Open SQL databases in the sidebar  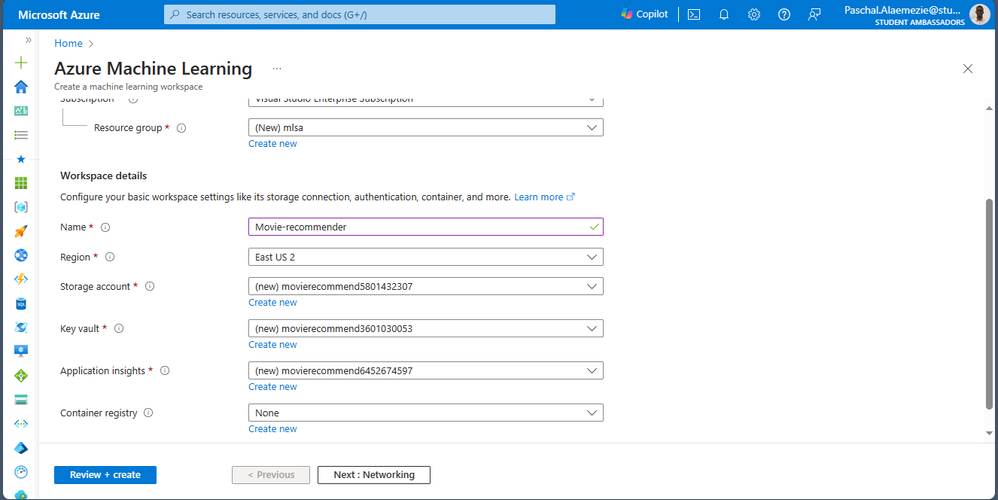21,303
